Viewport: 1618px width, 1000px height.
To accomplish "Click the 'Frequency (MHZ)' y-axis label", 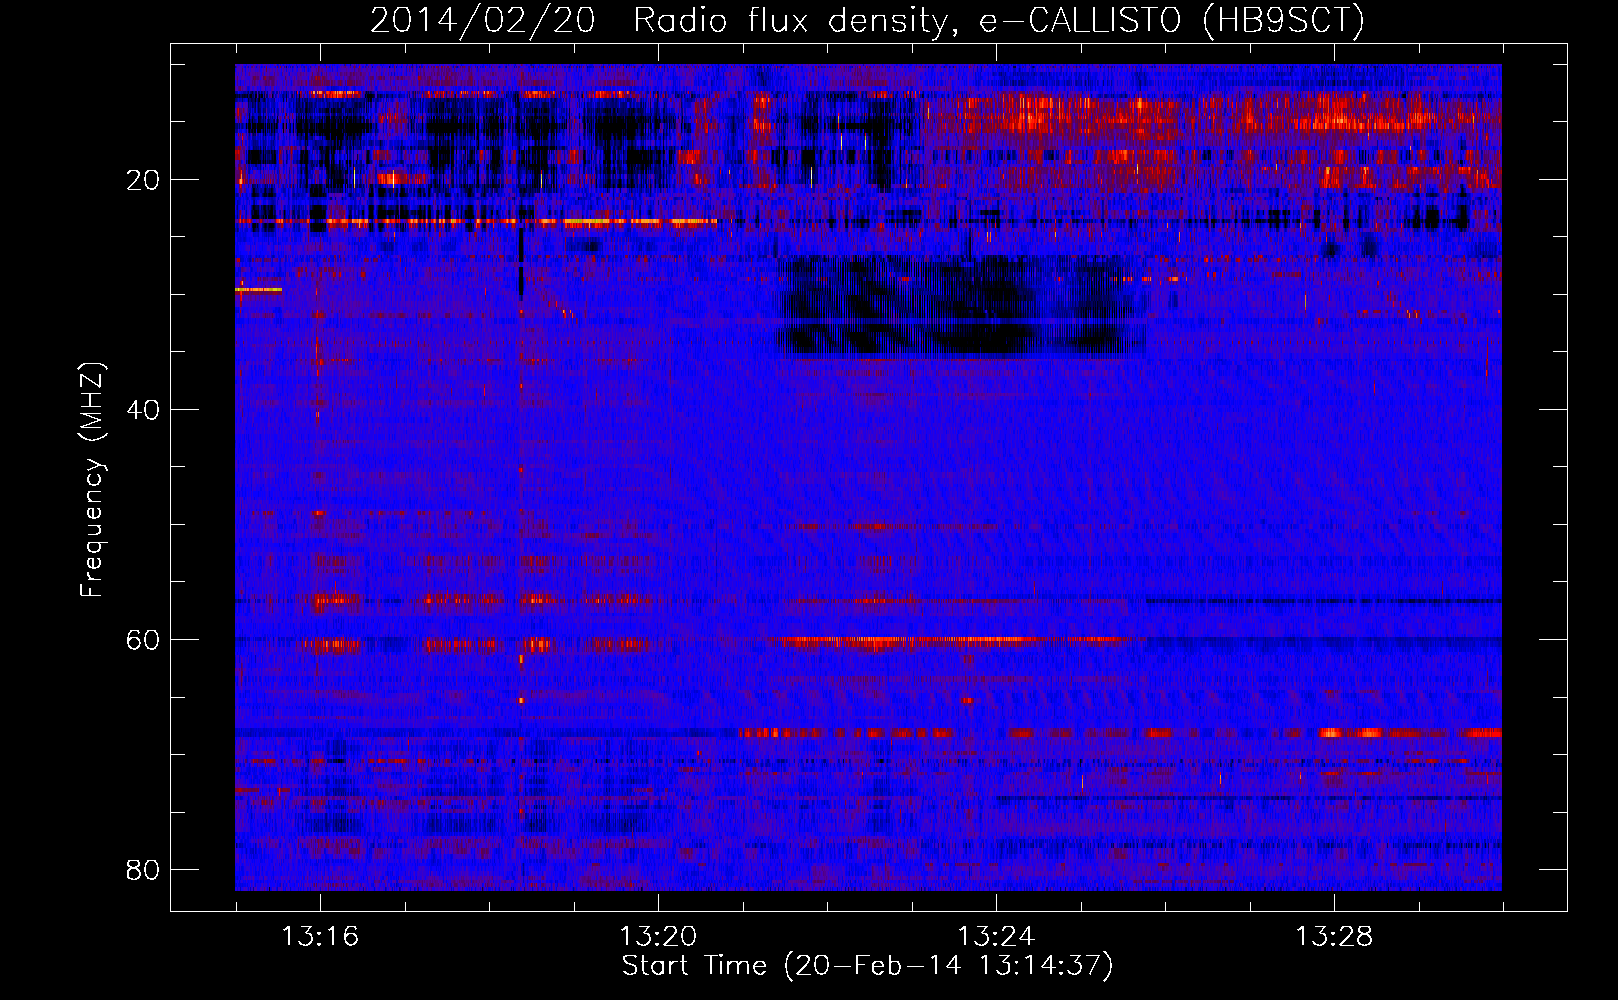I will (x=92, y=480).
